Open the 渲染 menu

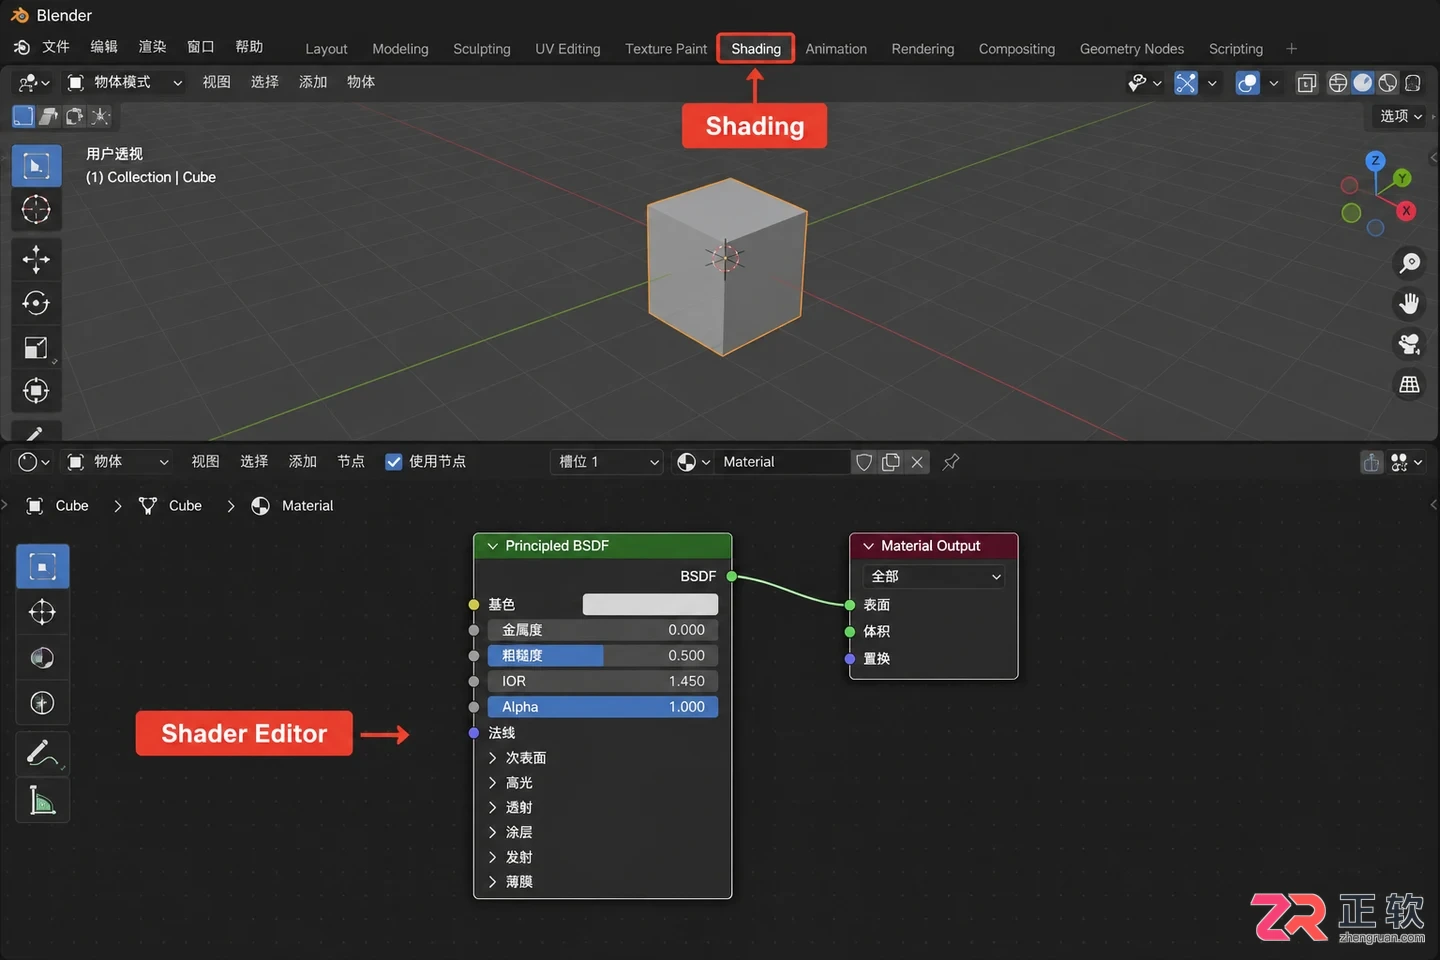coord(152,47)
